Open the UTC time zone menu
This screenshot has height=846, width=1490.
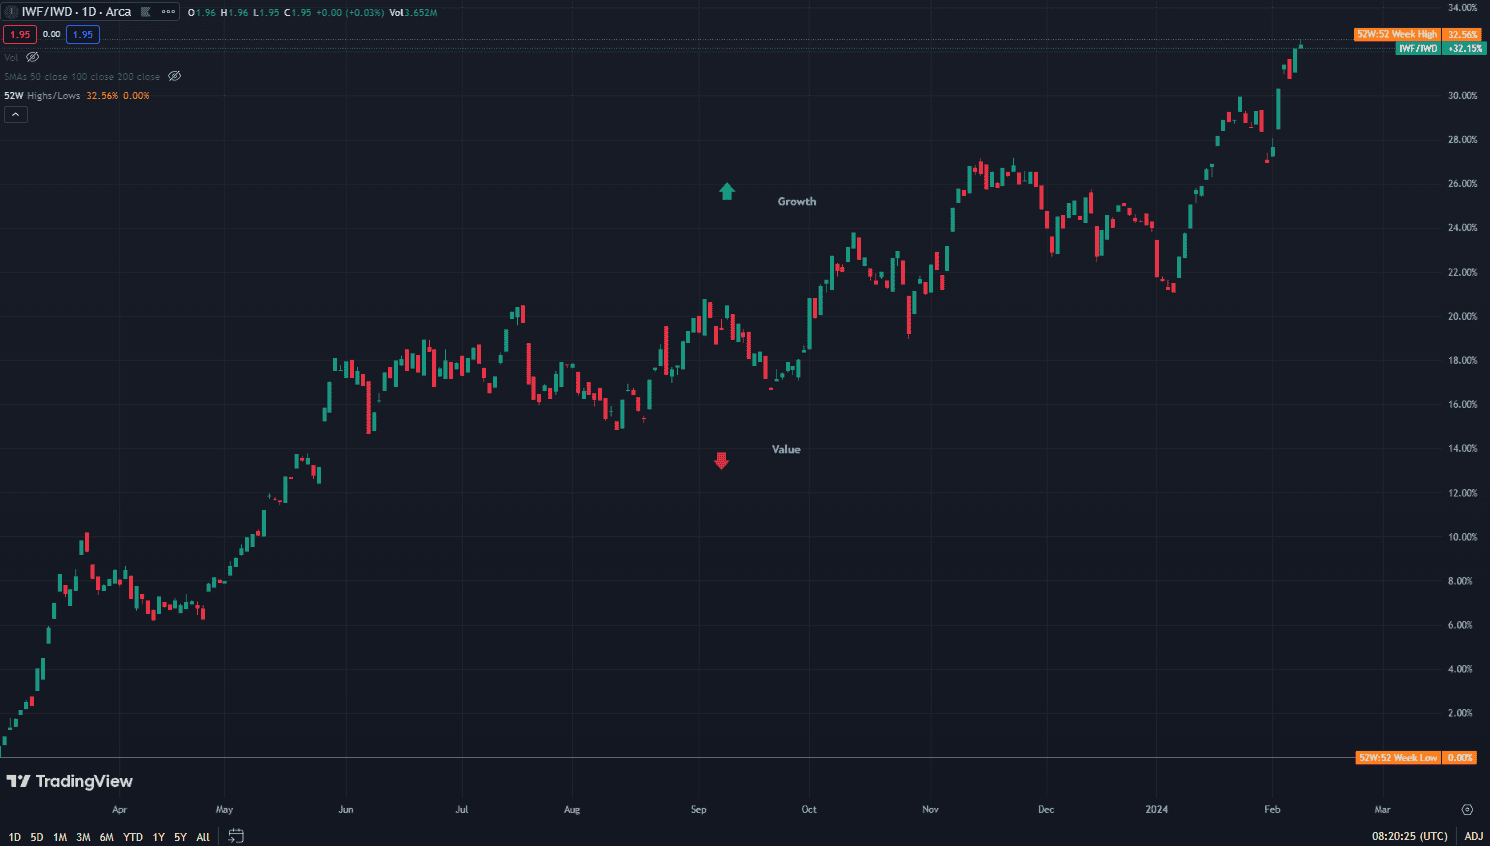pyautogui.click(x=1409, y=836)
